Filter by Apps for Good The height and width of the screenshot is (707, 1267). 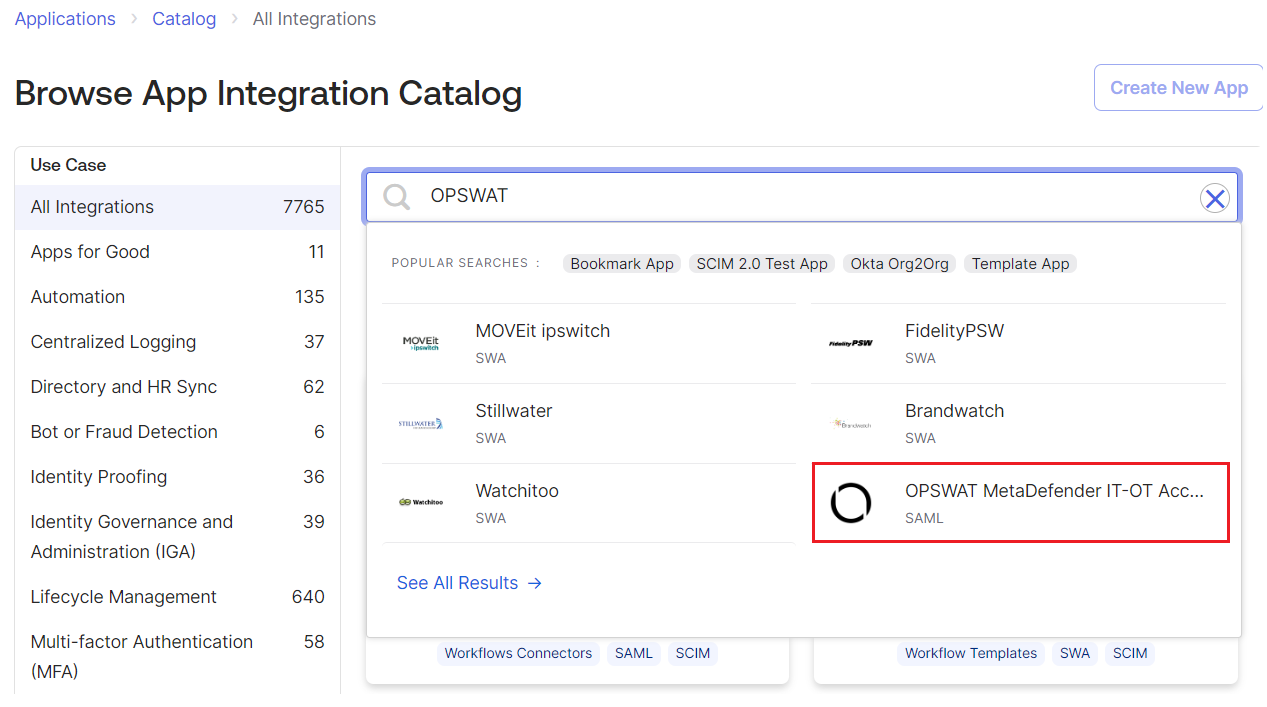point(177,252)
